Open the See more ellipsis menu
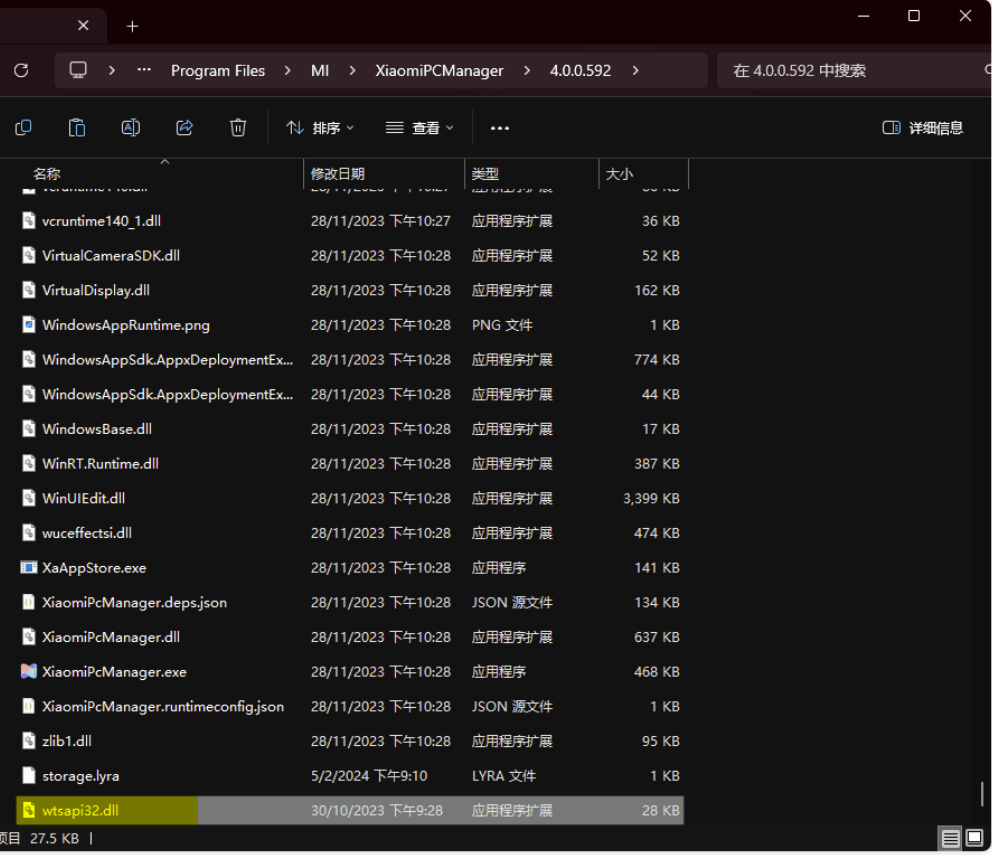The height and width of the screenshot is (855, 992). pos(500,128)
